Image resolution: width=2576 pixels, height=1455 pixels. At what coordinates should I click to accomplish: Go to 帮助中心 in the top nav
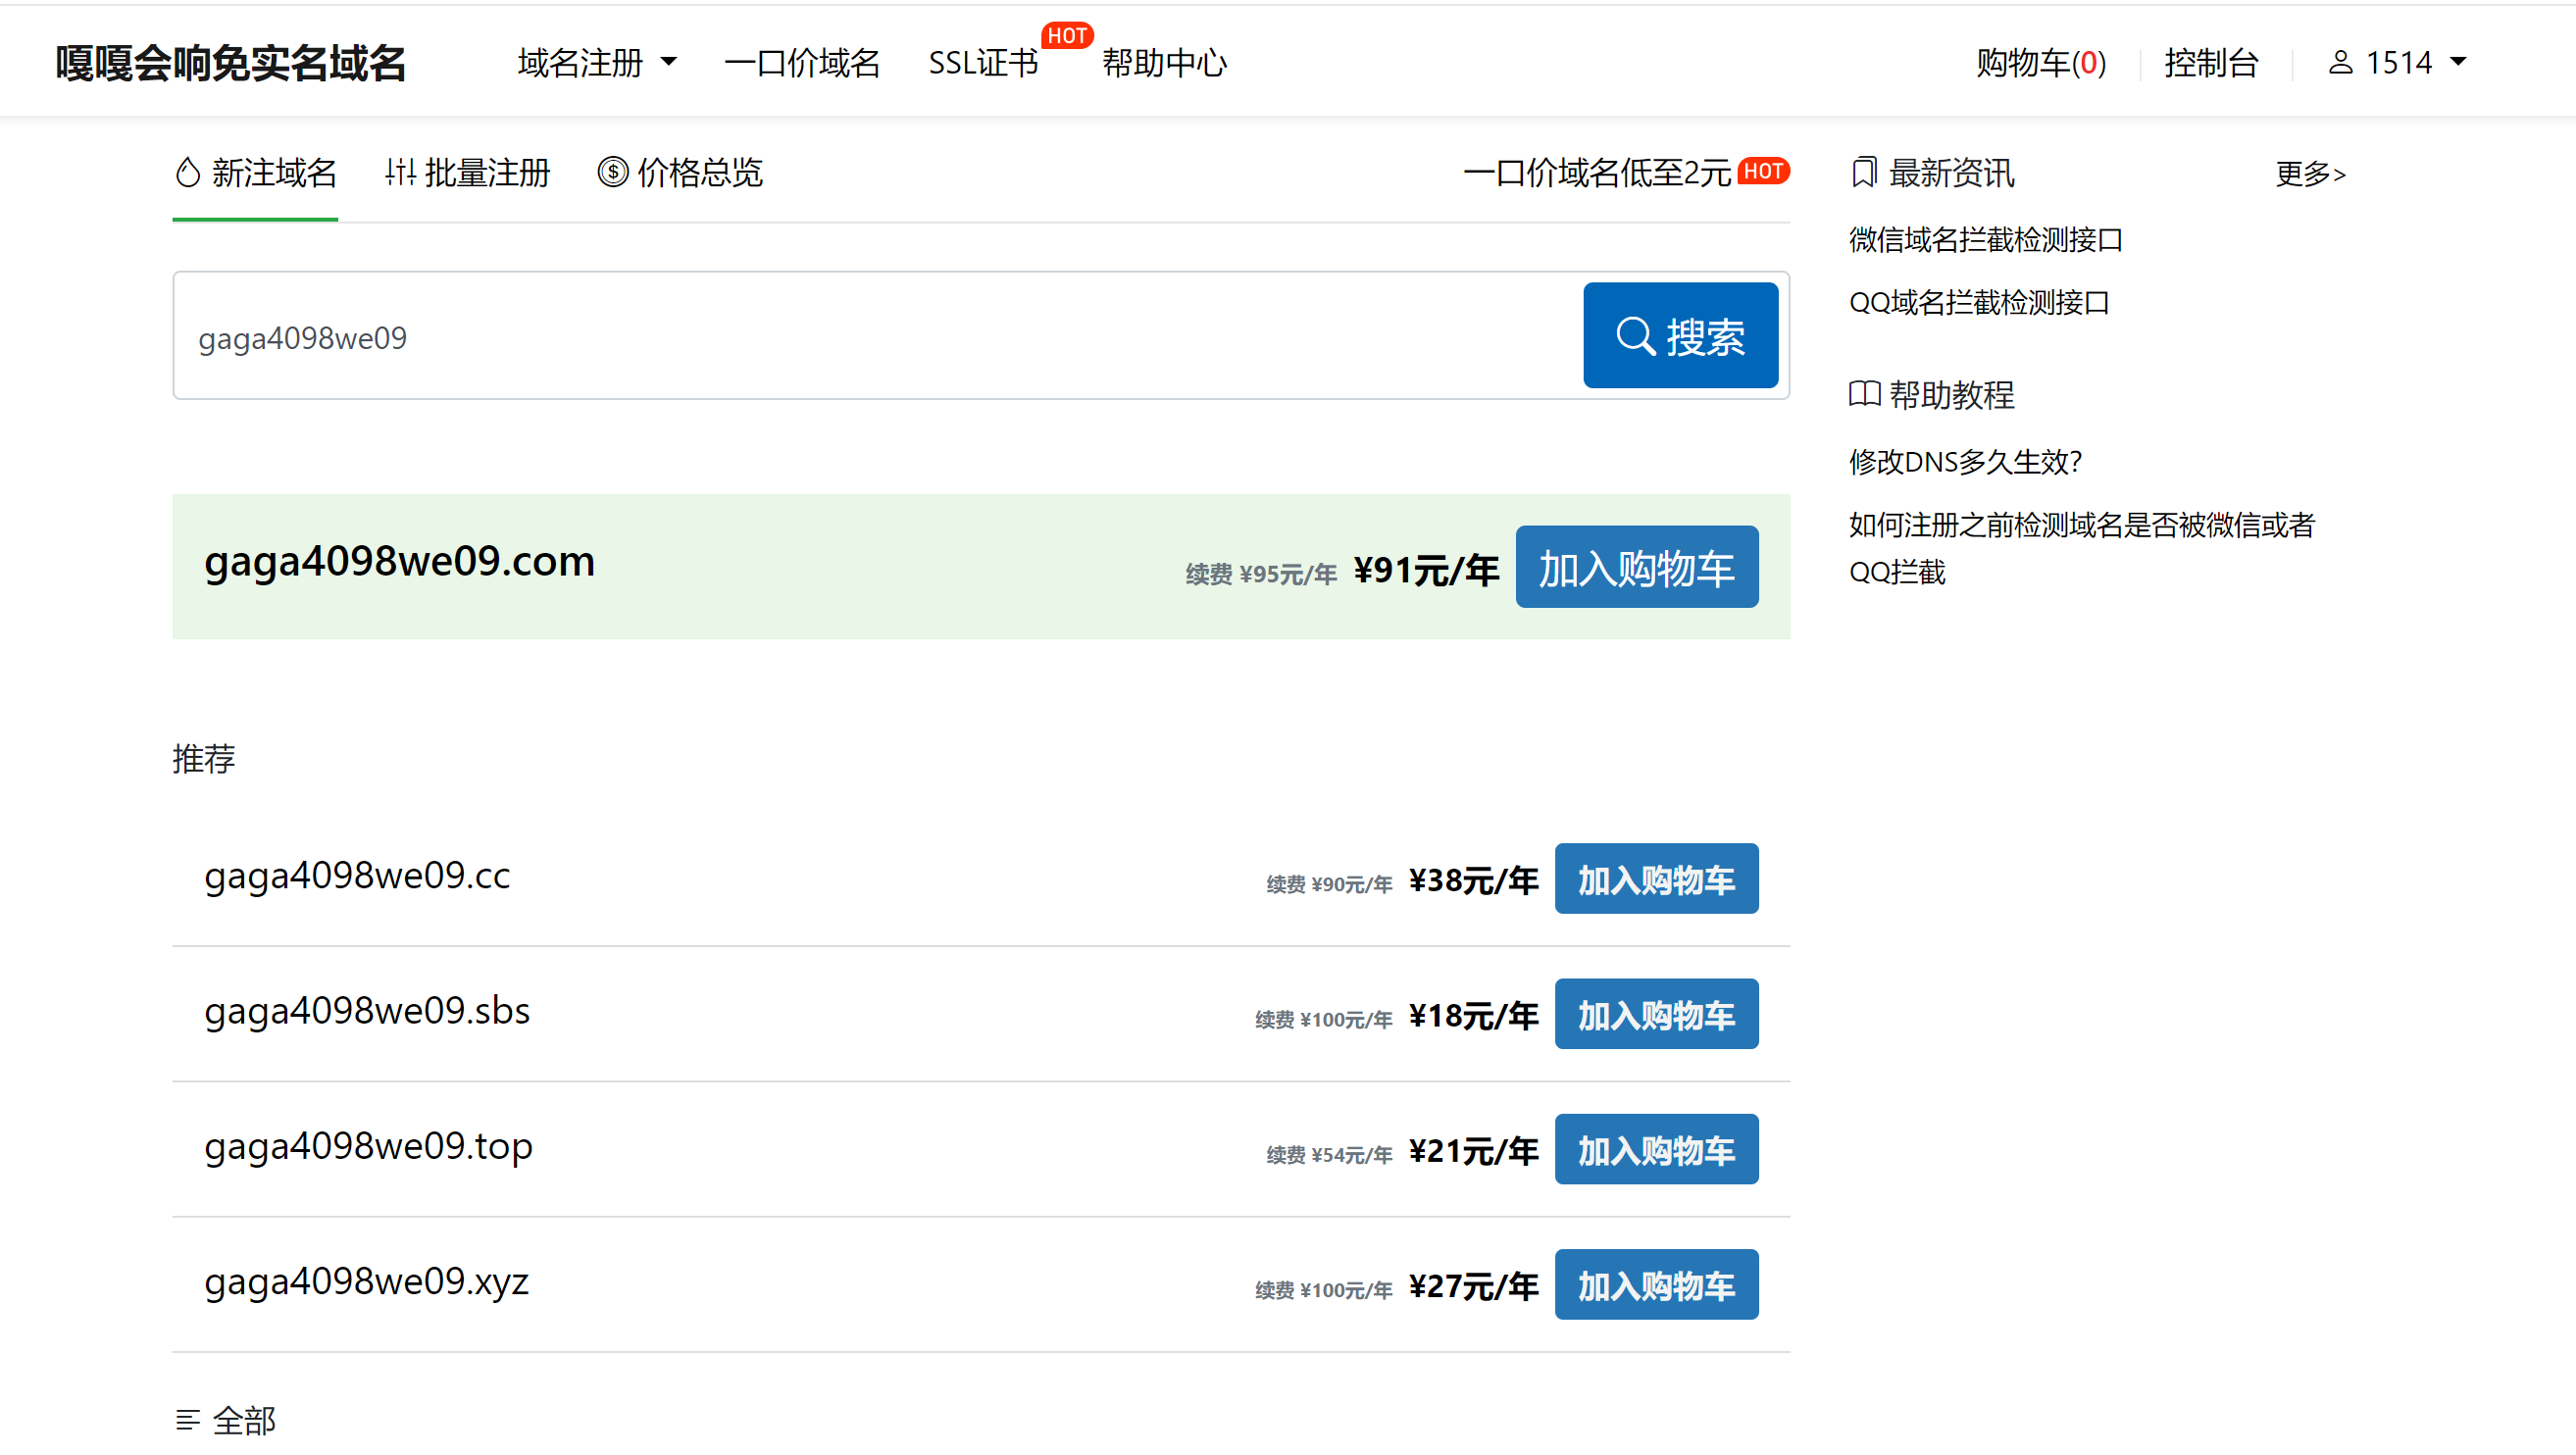[1164, 63]
